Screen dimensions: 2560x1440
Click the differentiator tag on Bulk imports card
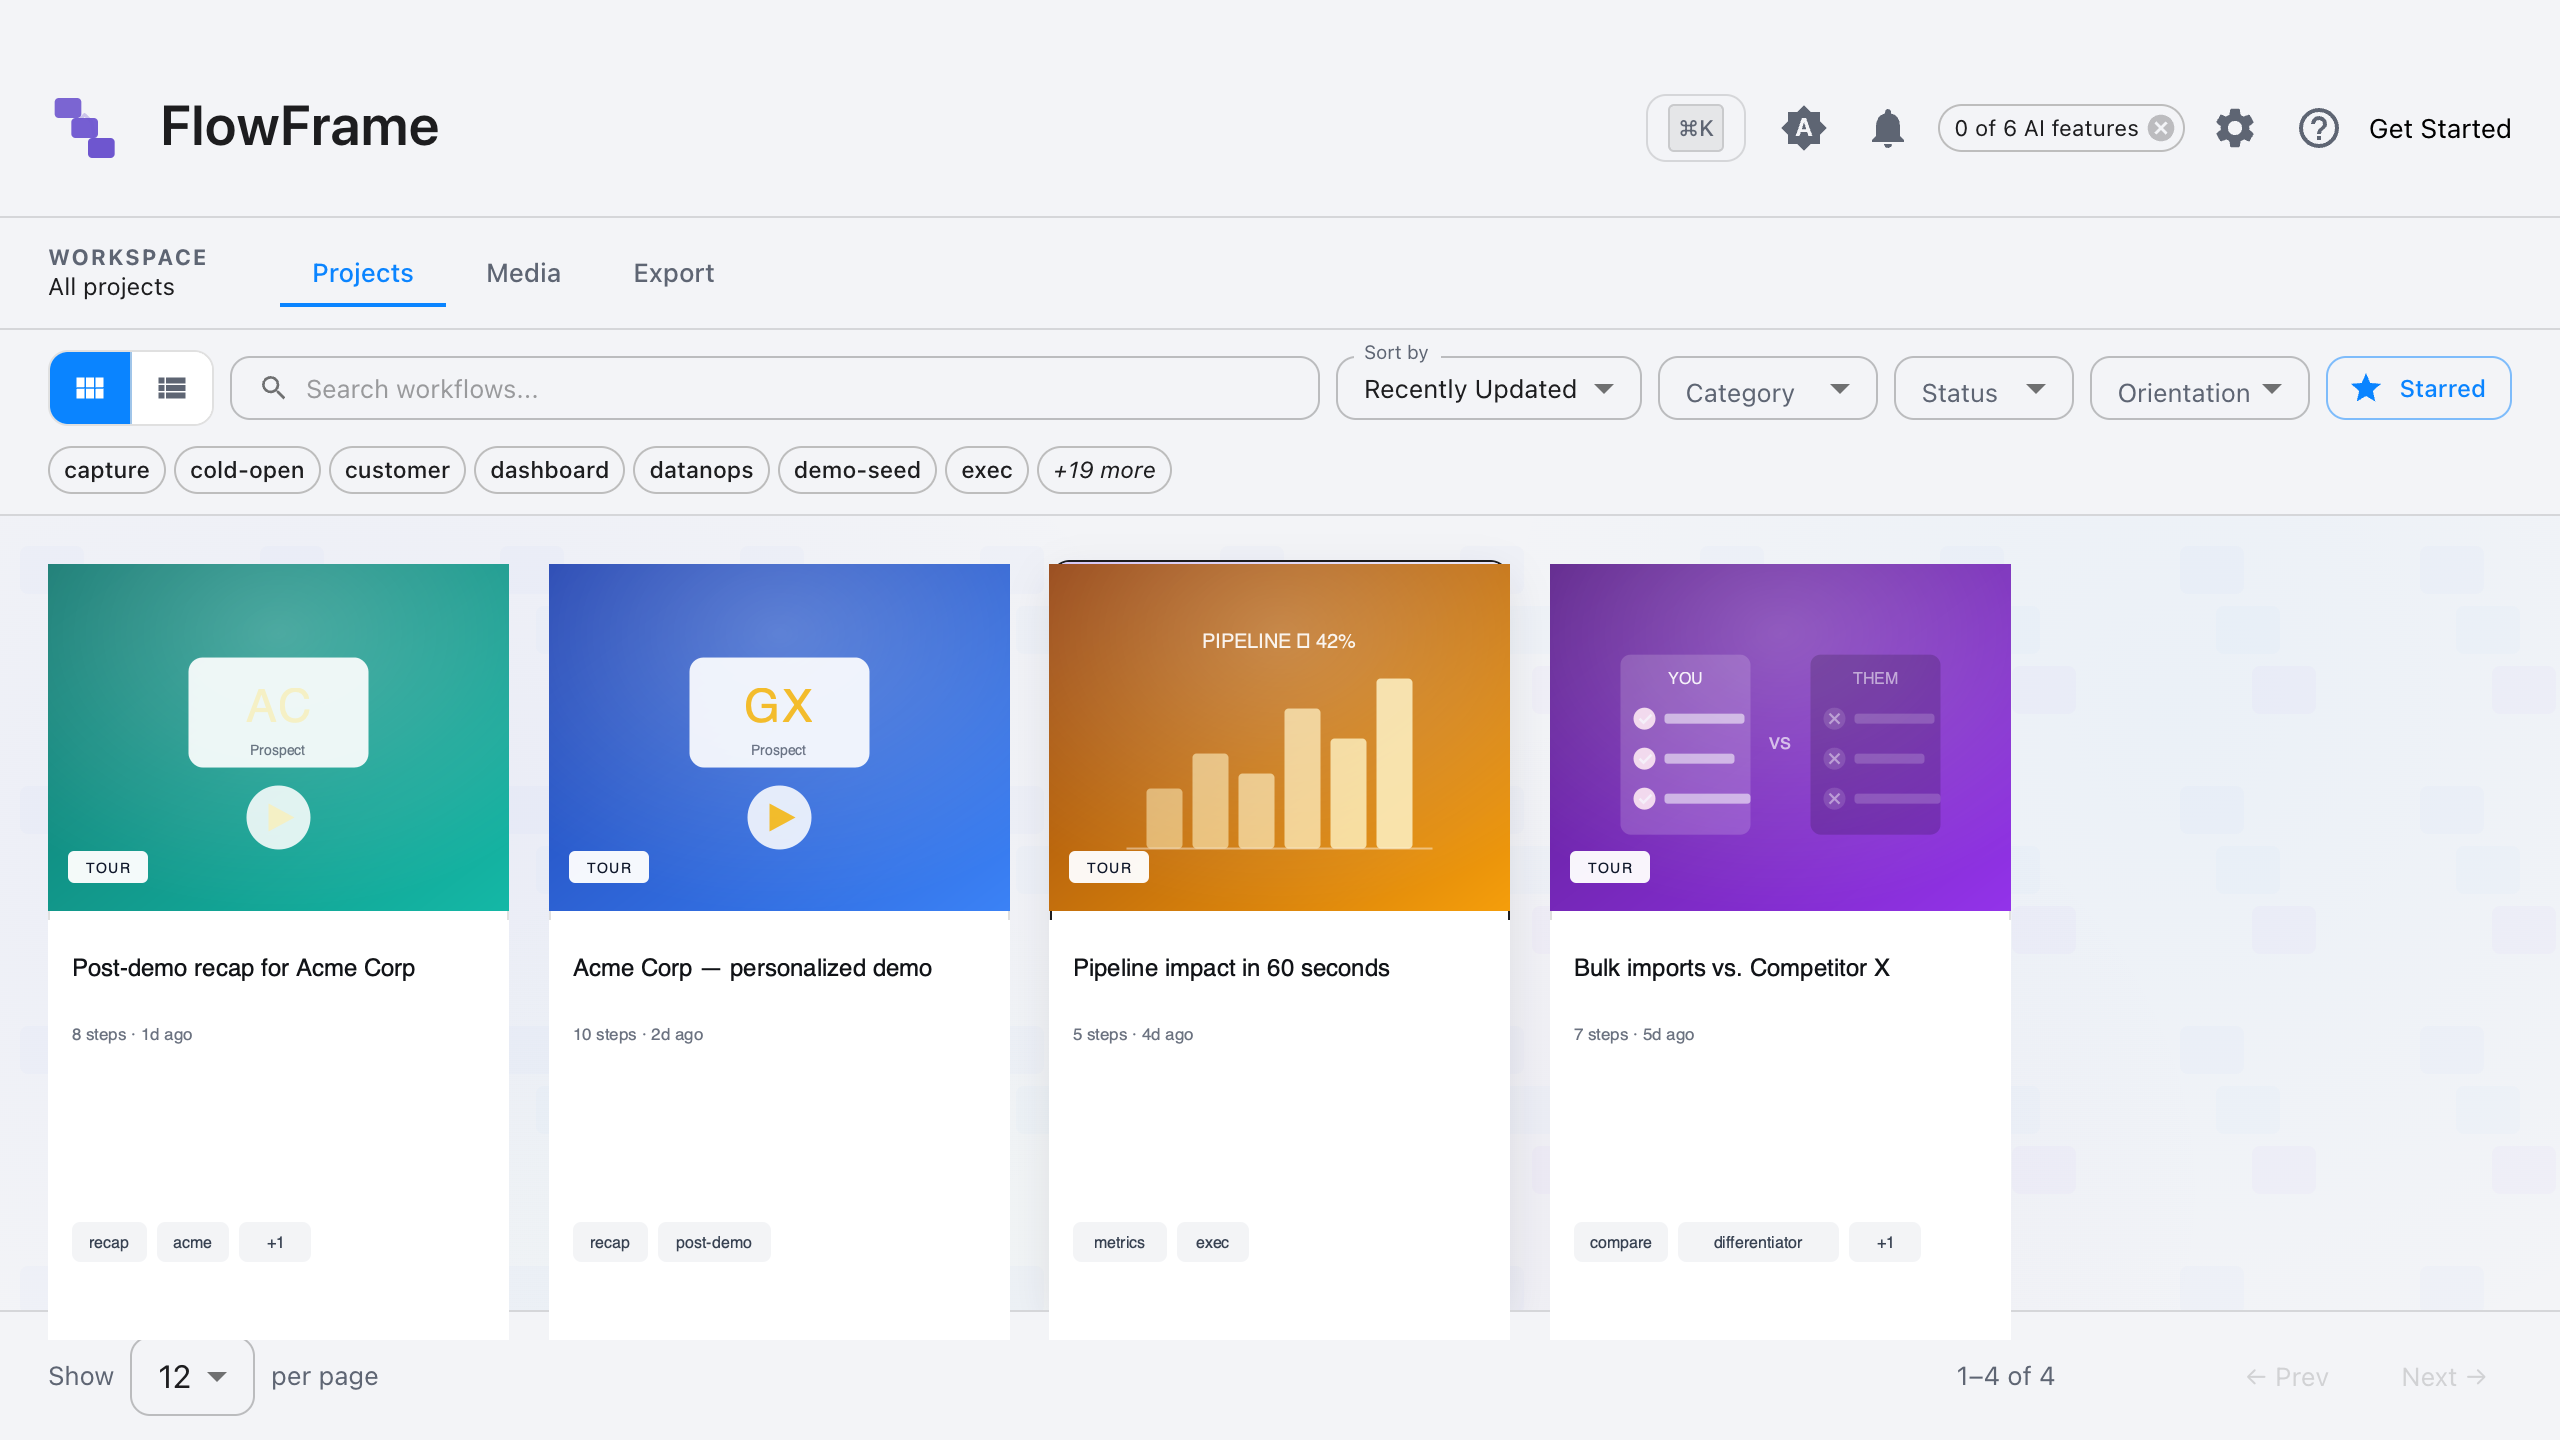point(1758,1242)
